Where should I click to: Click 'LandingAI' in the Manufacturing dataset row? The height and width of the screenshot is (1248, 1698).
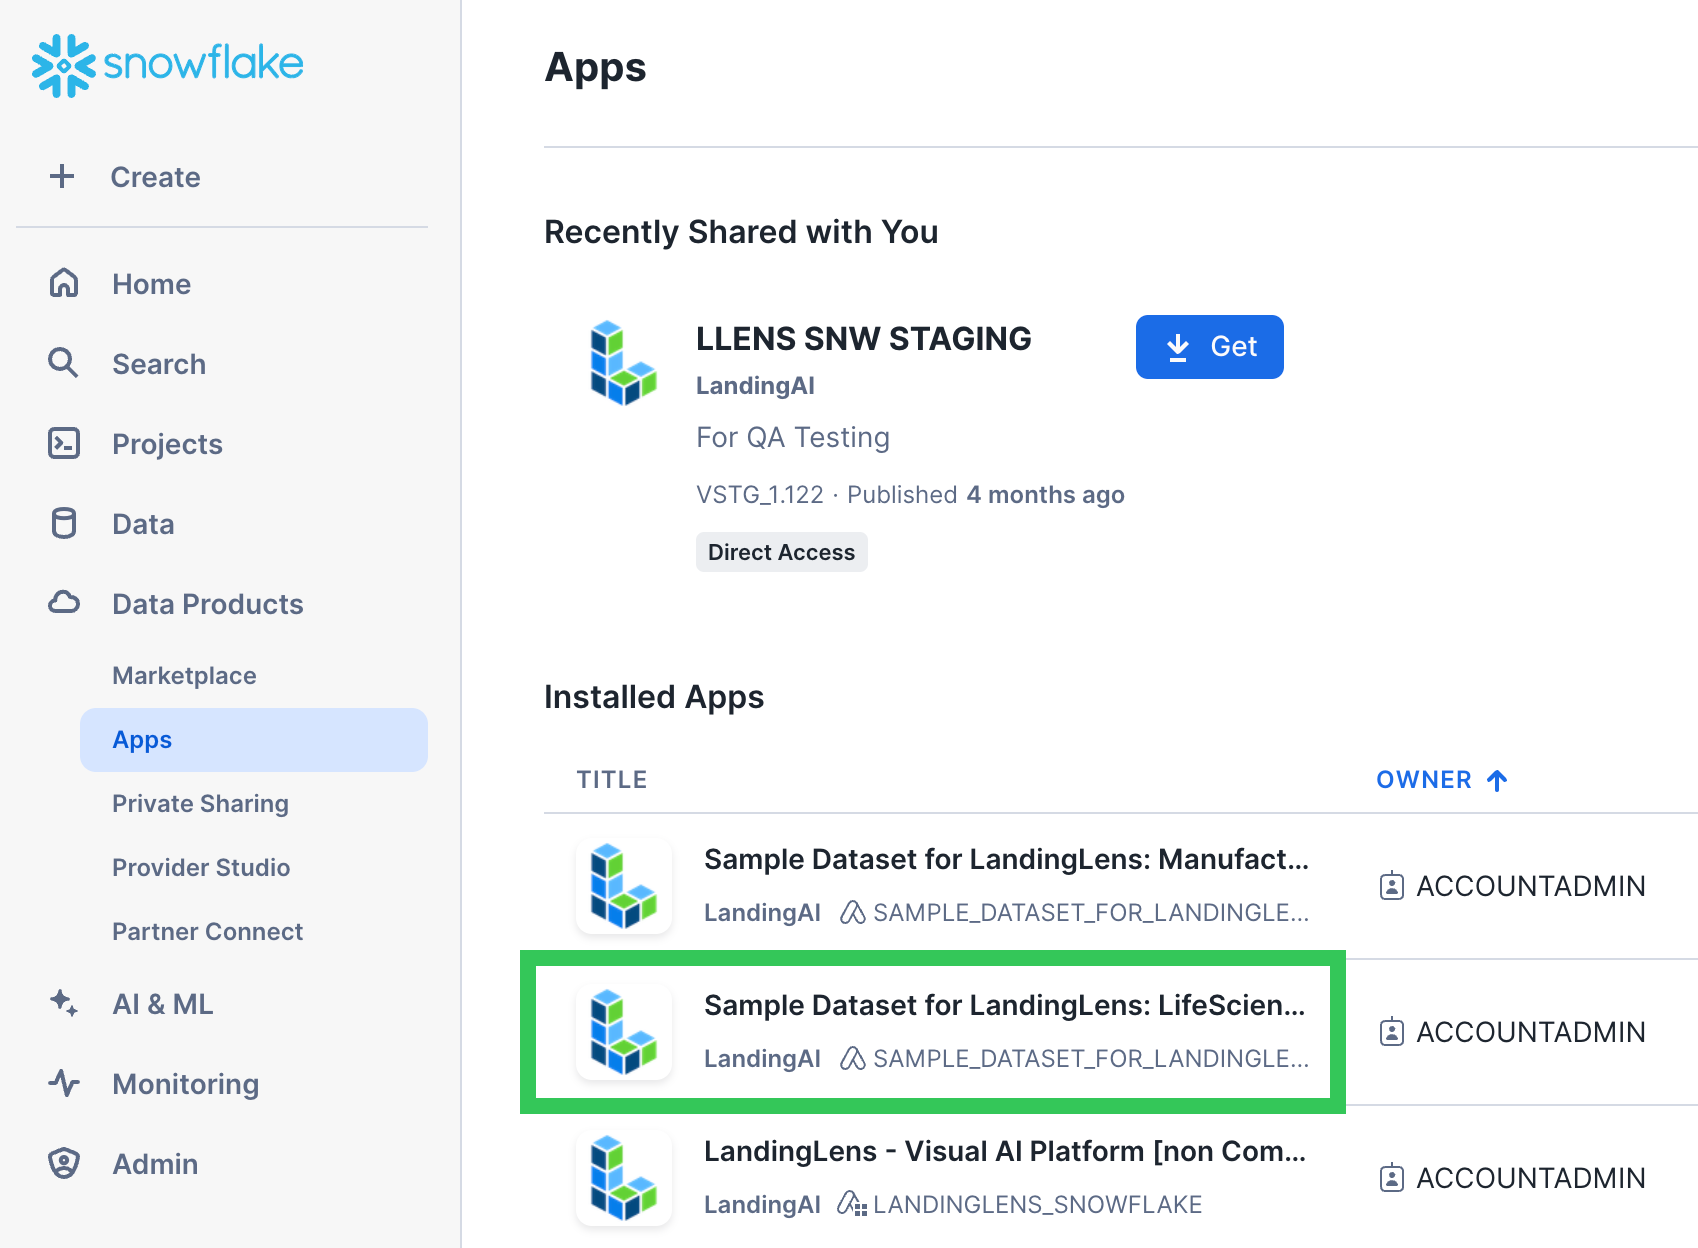click(762, 913)
